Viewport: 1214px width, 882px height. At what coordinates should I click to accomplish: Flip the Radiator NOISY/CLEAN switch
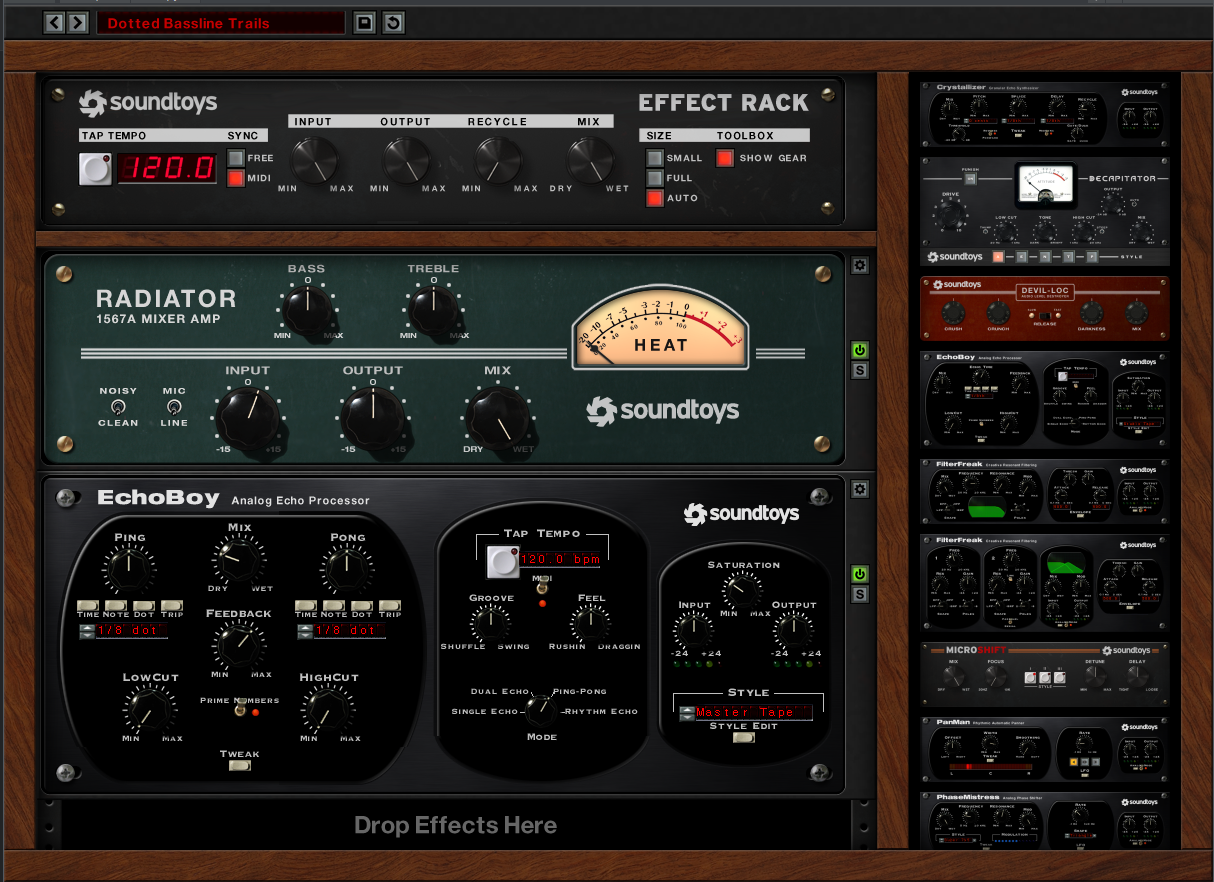tap(118, 407)
